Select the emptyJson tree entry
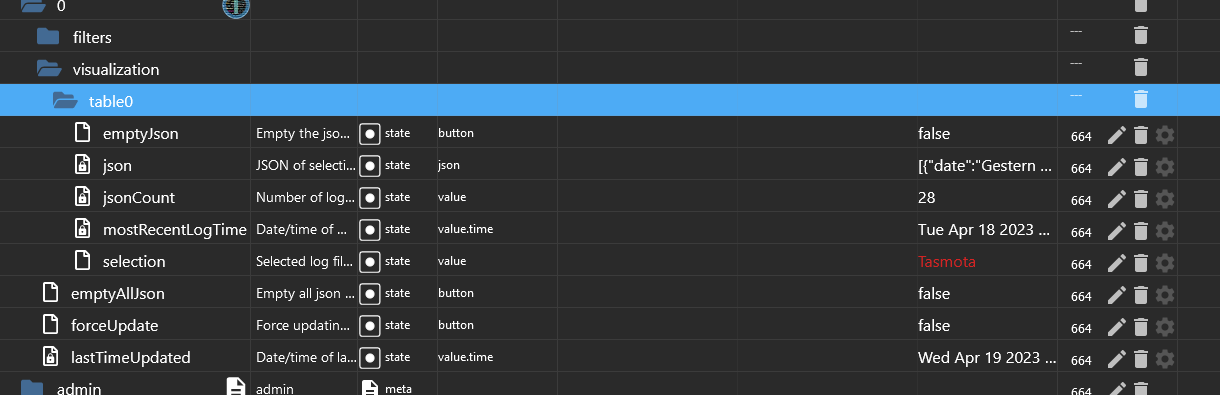The image size is (1220, 395). [x=141, y=134]
